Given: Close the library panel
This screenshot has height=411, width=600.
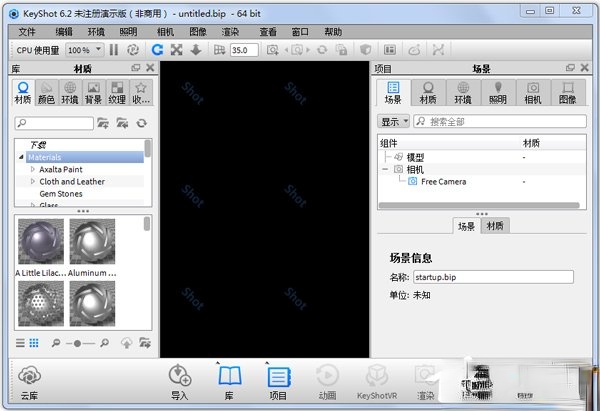Looking at the screenshot, I should pyautogui.click(x=150, y=68).
